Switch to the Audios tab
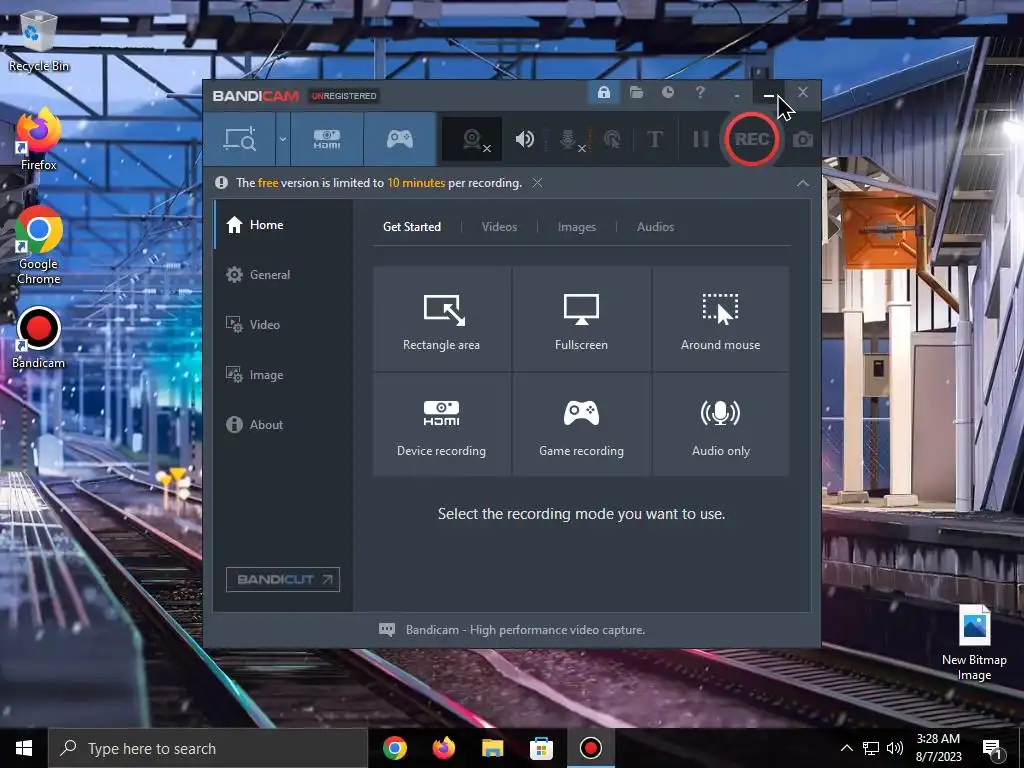 [655, 227]
